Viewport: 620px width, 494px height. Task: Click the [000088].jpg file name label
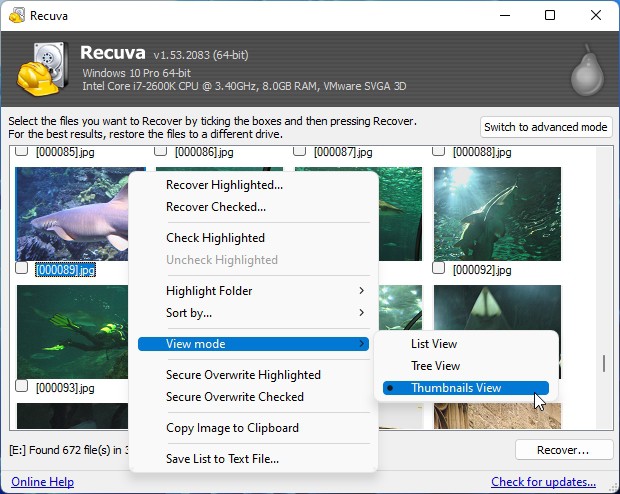482,152
